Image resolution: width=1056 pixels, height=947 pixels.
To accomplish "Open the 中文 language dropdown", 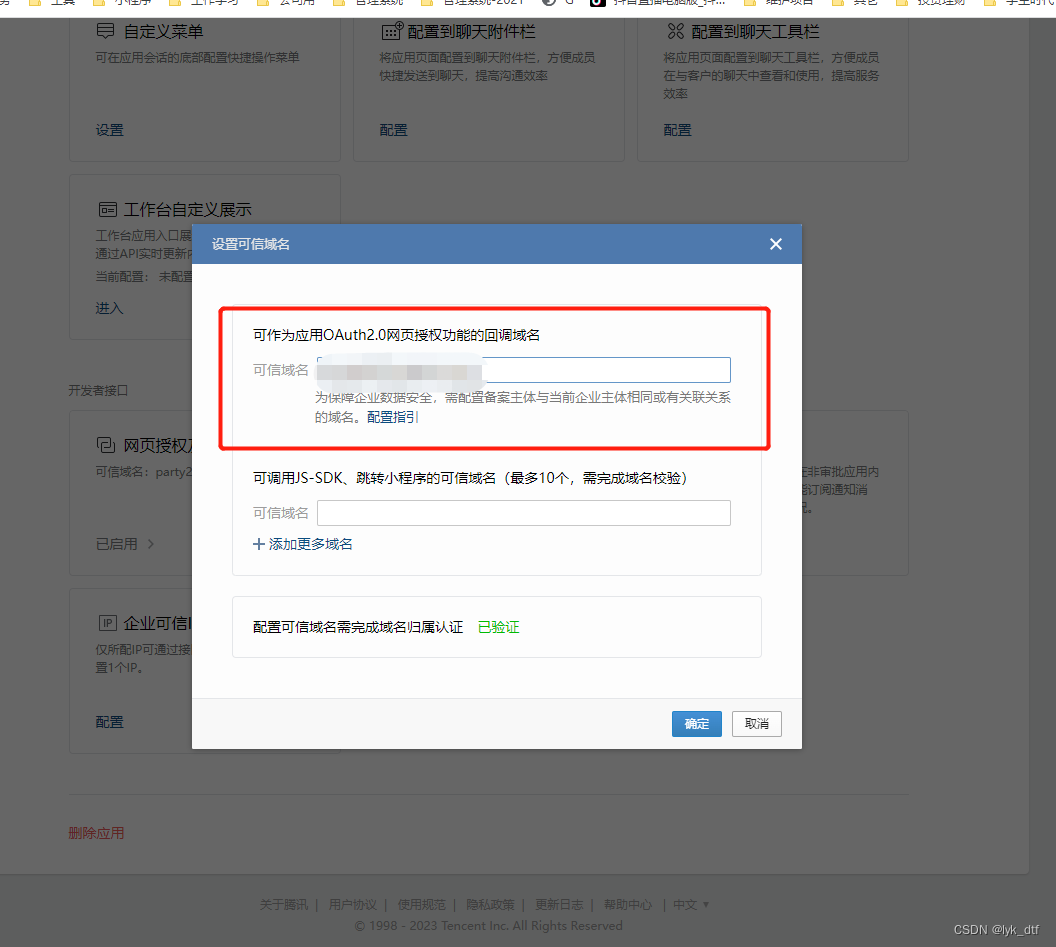I will click(x=691, y=905).
